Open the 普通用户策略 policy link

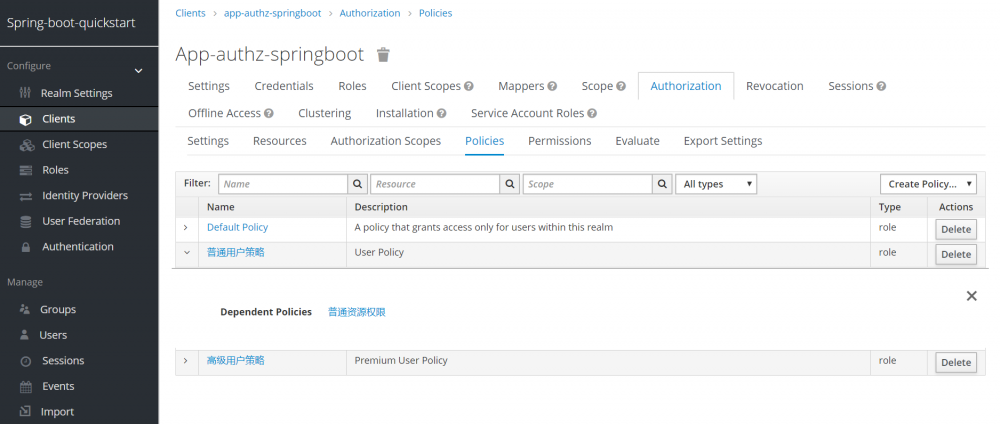pos(235,252)
